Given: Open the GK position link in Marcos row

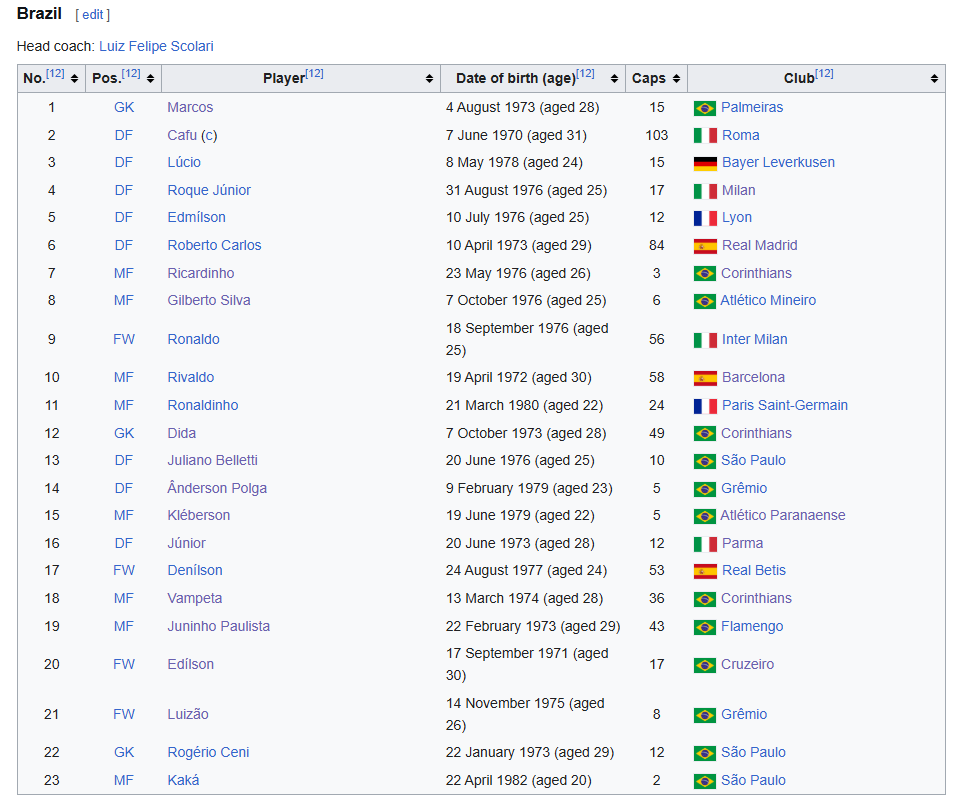Looking at the screenshot, I should tap(124, 107).
